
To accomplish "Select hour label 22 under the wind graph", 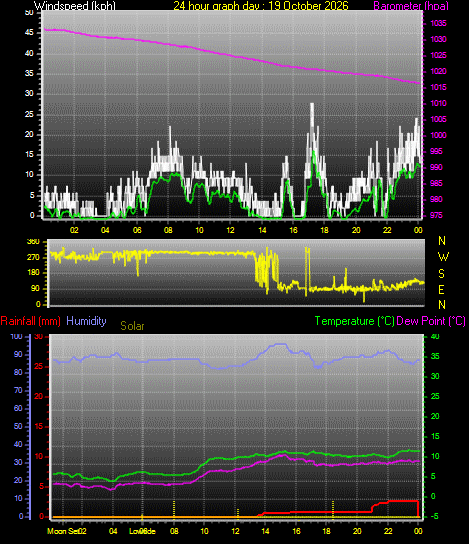I will [387, 230].
